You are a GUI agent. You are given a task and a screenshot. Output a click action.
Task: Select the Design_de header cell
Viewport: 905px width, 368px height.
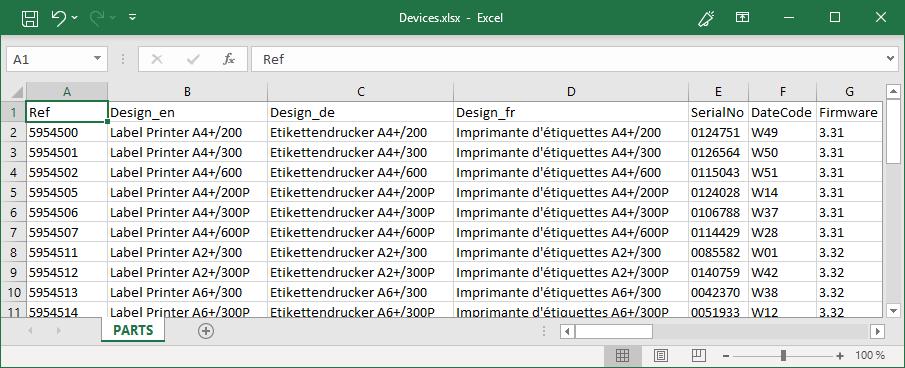coord(361,112)
